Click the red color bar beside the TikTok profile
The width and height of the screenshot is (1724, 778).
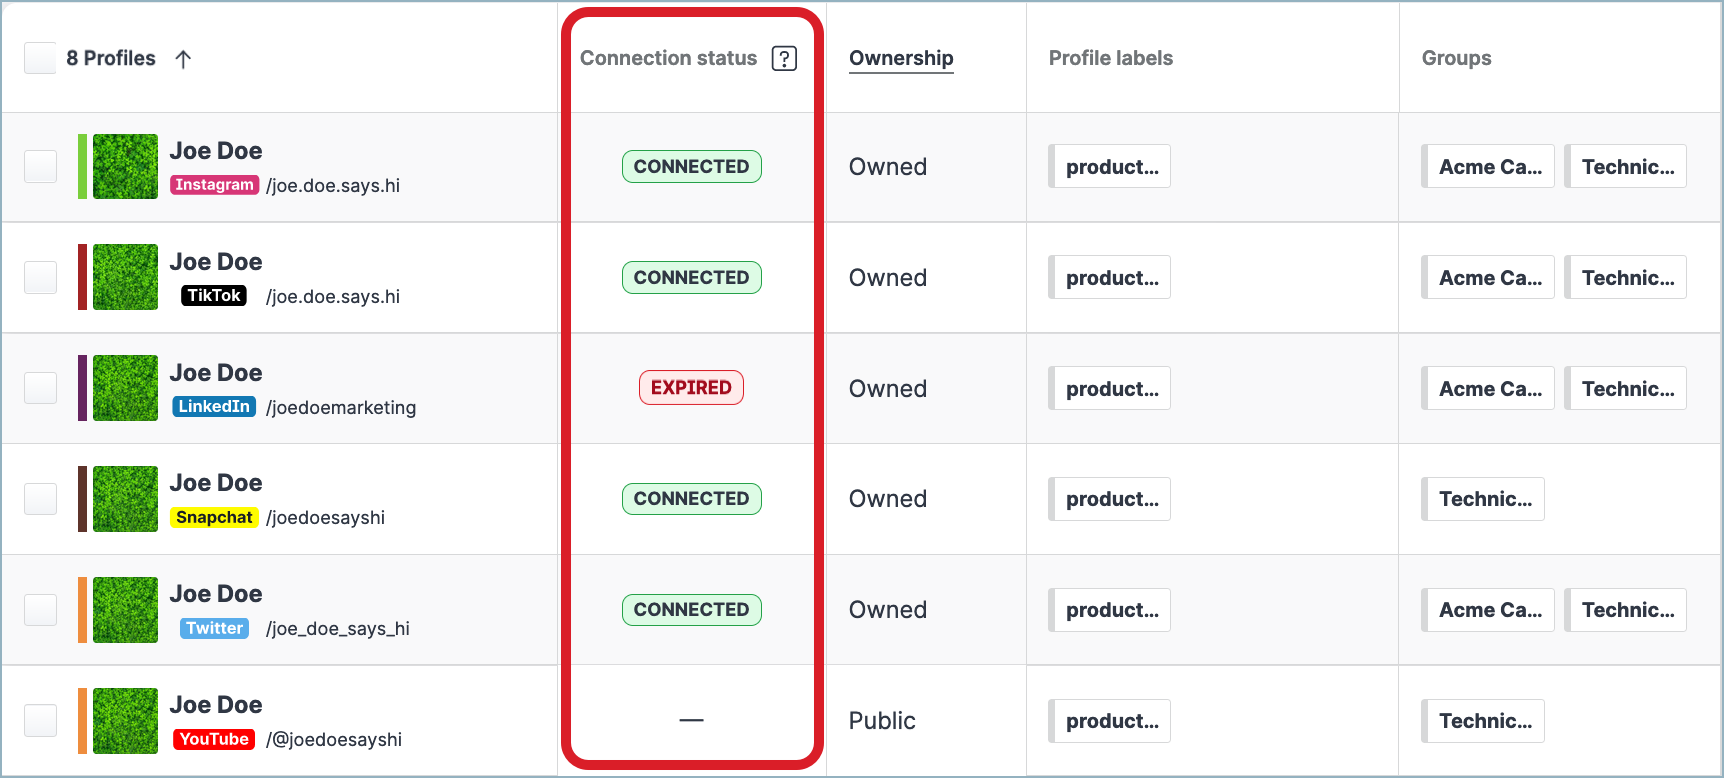(83, 277)
